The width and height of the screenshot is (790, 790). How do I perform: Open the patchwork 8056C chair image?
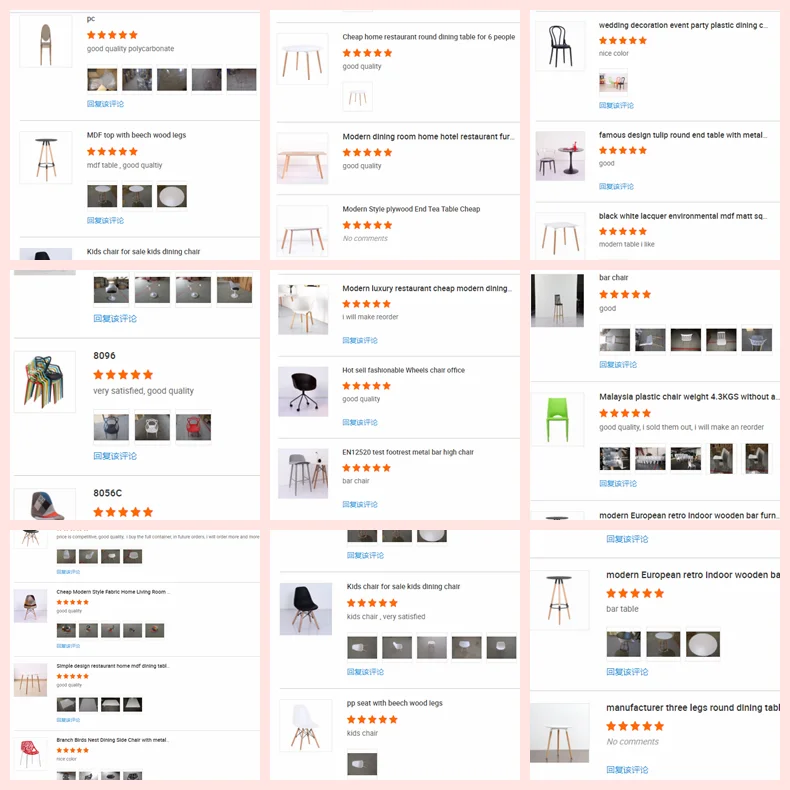pyautogui.click(x=44, y=504)
